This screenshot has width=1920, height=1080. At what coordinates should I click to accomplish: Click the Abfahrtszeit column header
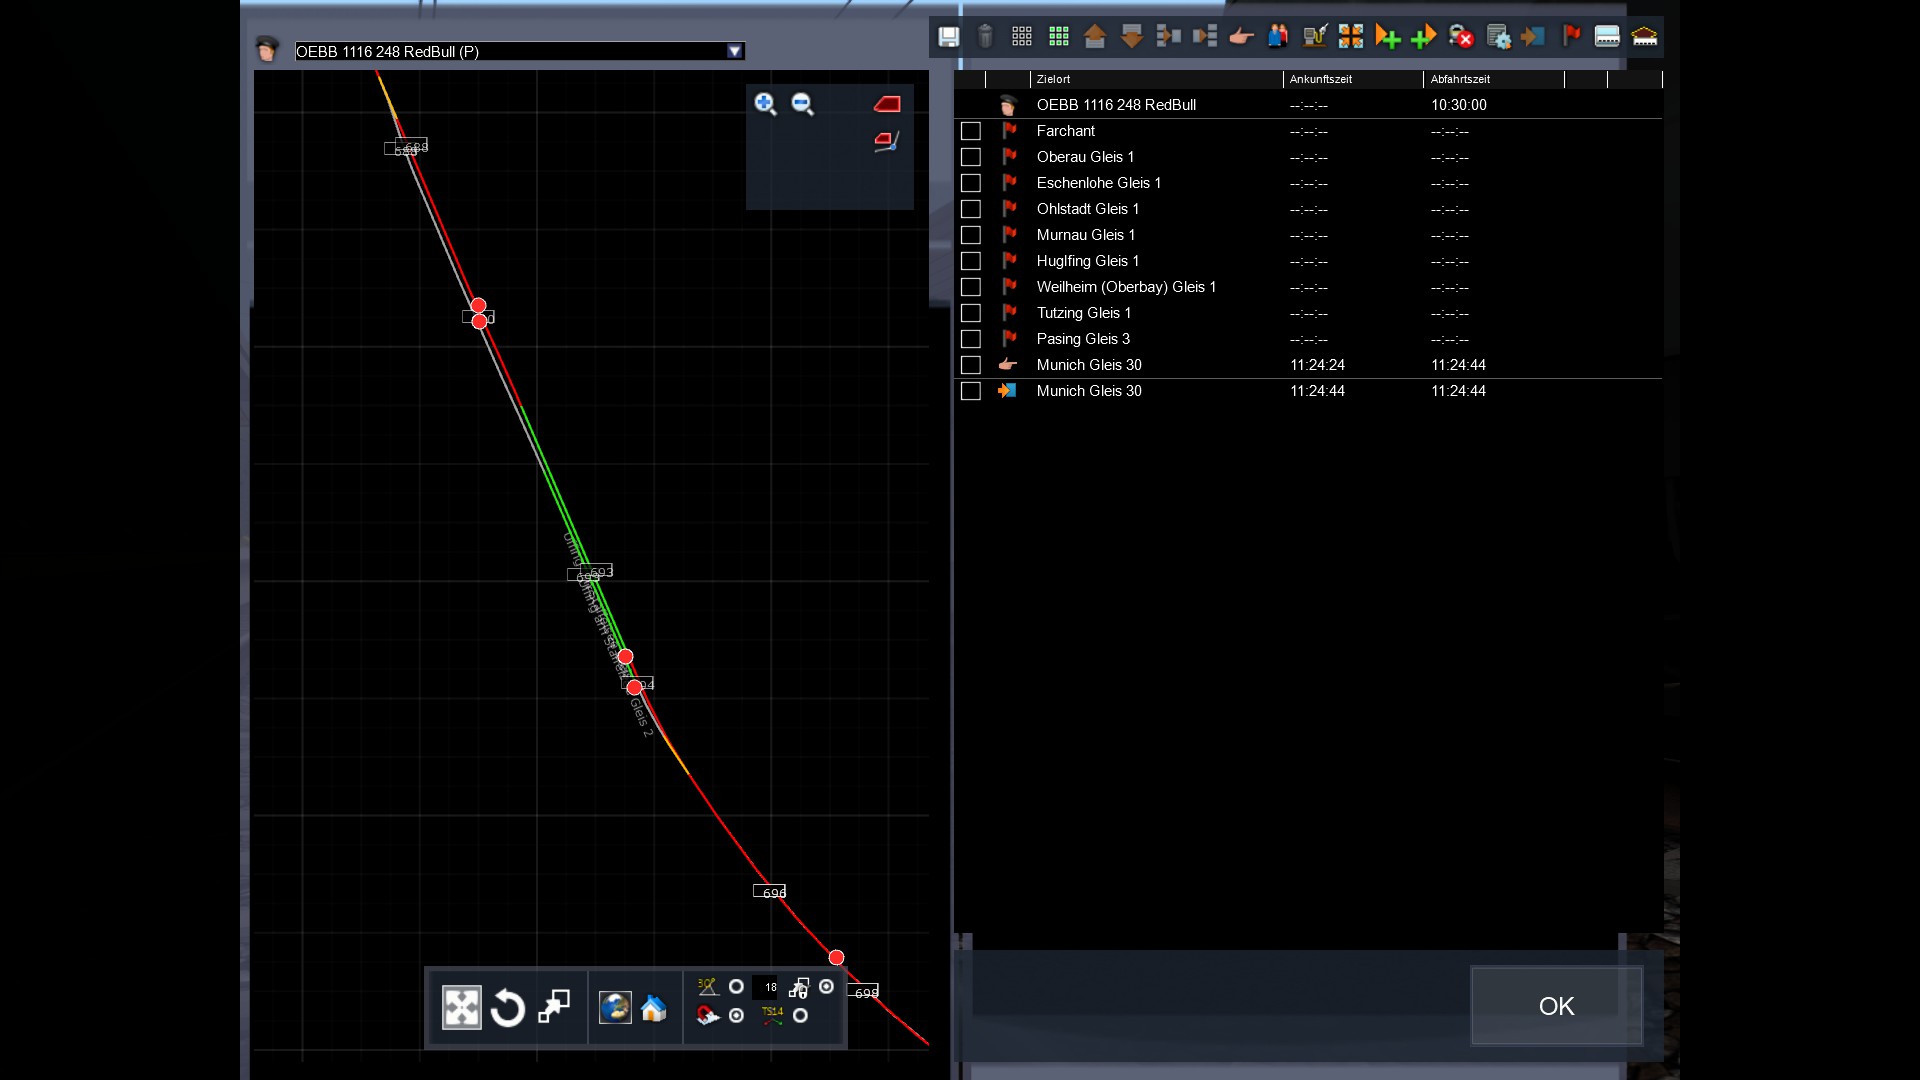pyautogui.click(x=1460, y=79)
